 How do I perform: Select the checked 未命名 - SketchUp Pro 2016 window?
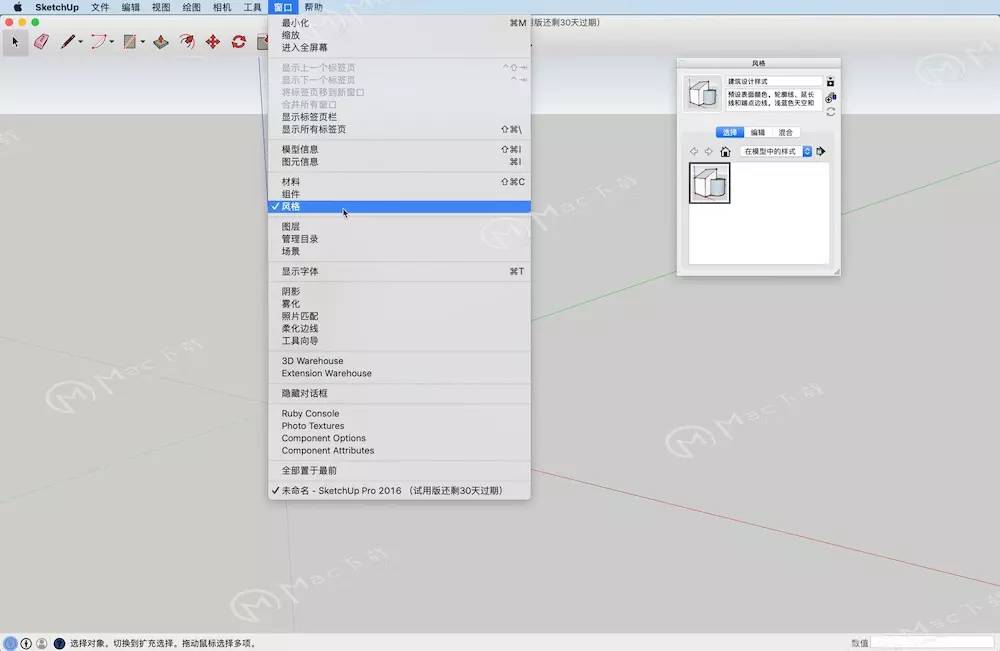coord(399,490)
